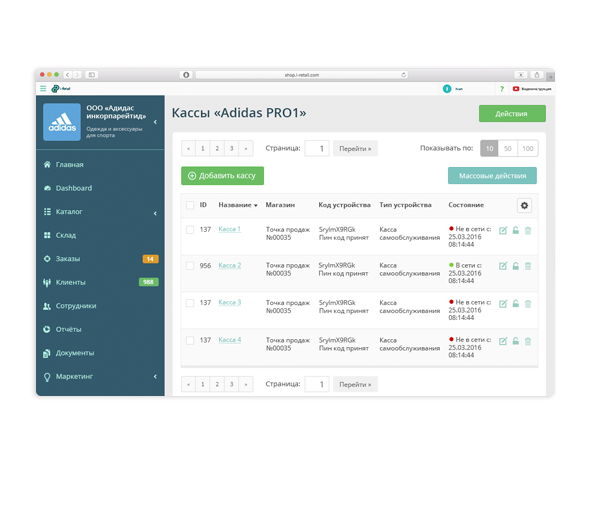Click the Действия button

512,113
